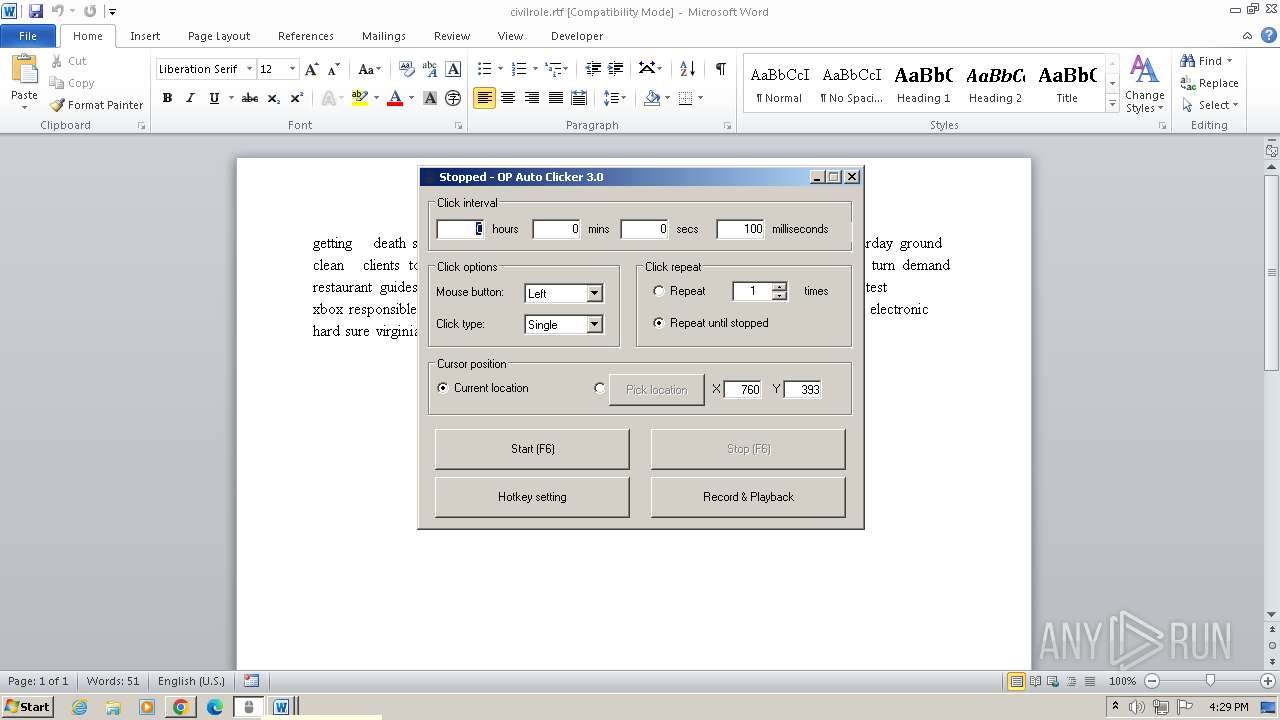Click Word count in status bar
The width and height of the screenshot is (1280, 720).
pyautogui.click(x=113, y=681)
